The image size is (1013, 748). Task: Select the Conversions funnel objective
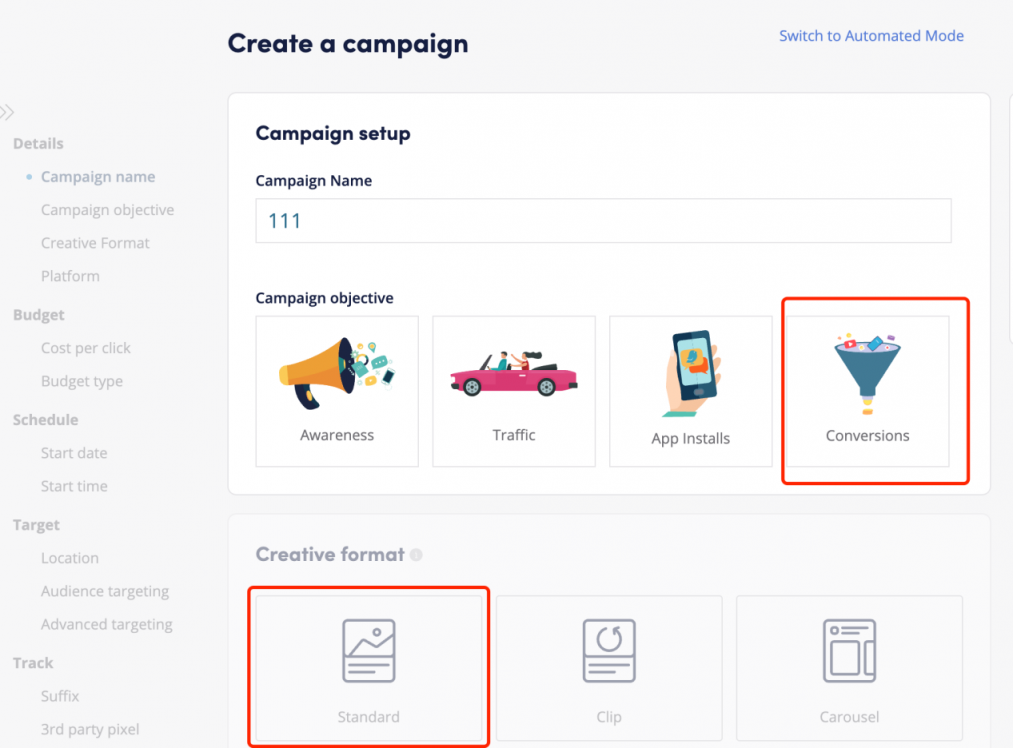(x=867, y=391)
